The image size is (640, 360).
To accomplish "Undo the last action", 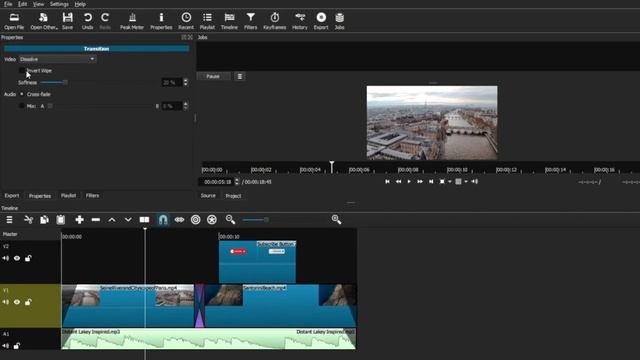I will (87, 21).
